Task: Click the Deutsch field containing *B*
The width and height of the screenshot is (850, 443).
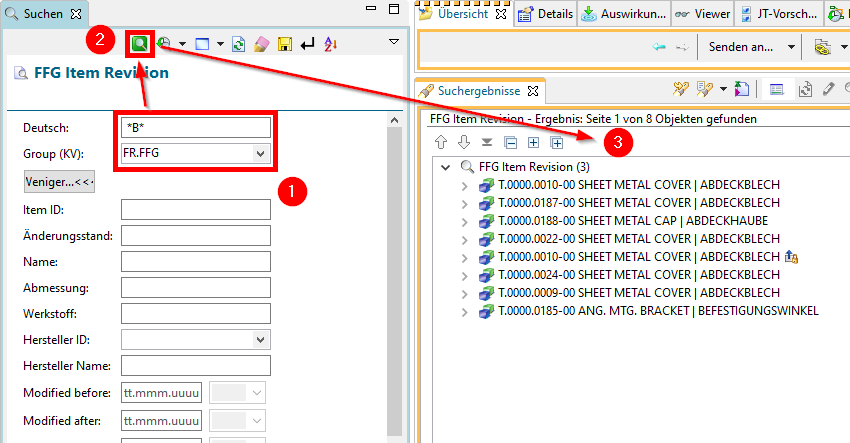Action: point(195,127)
